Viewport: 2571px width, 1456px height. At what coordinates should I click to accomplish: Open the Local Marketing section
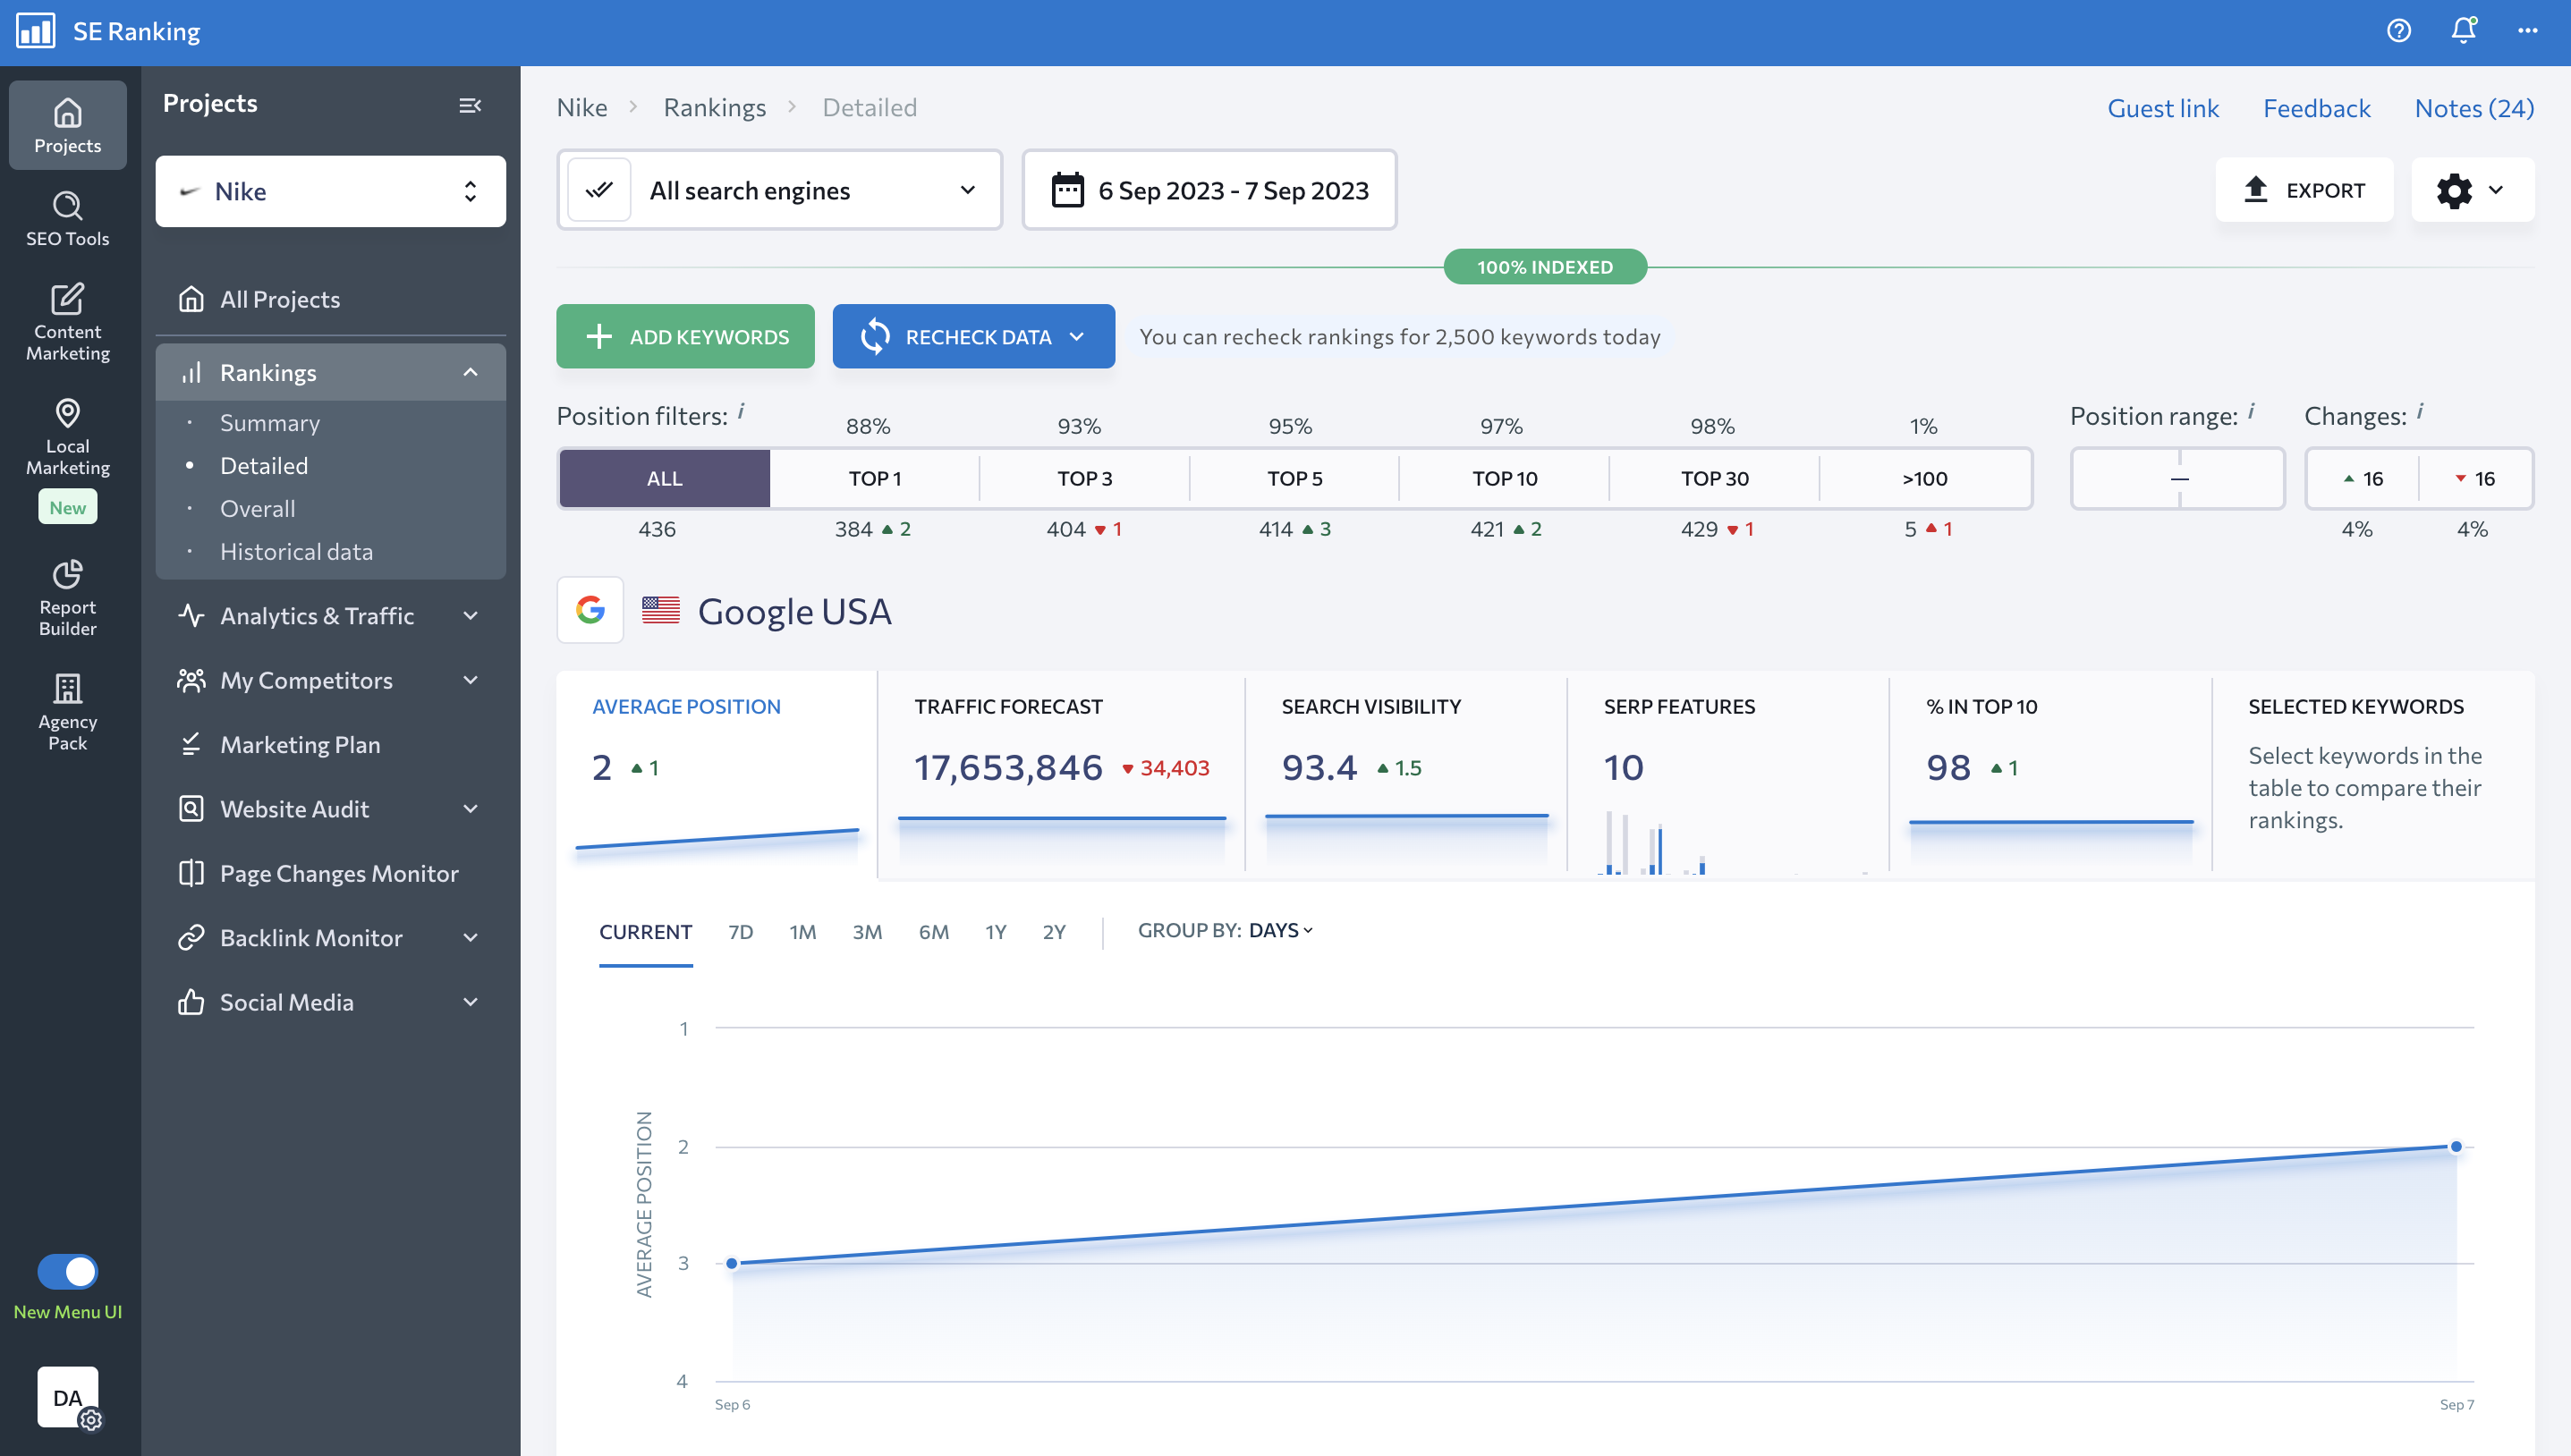[x=67, y=438]
